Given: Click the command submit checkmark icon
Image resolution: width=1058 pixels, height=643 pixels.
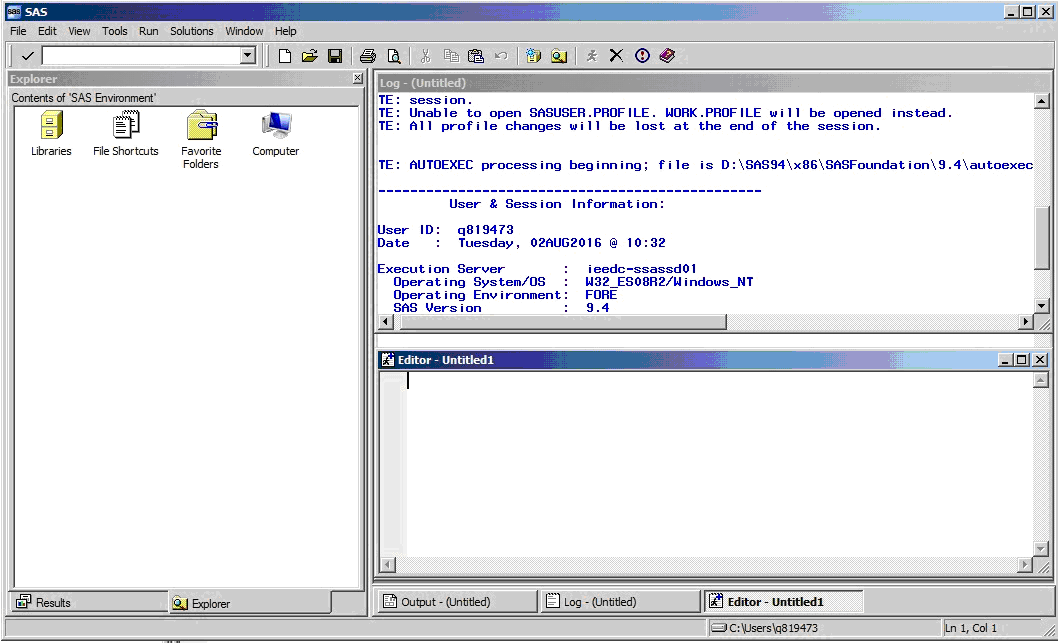Looking at the screenshot, I should pyautogui.click(x=27, y=56).
